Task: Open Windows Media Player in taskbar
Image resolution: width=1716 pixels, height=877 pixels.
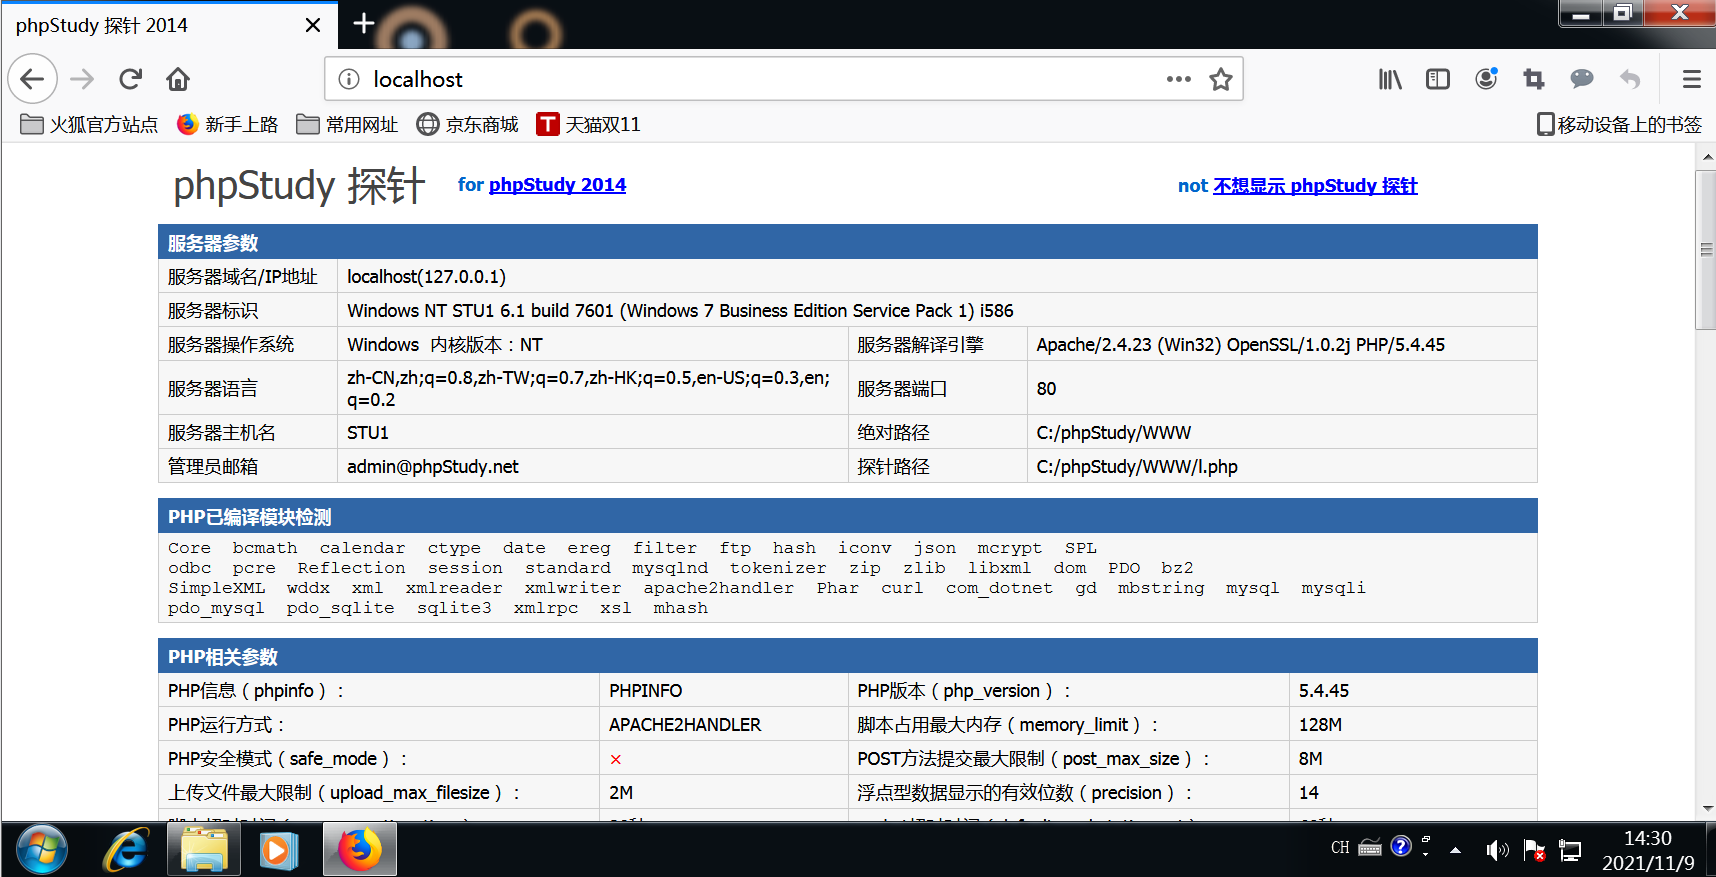Action: pyautogui.click(x=279, y=850)
